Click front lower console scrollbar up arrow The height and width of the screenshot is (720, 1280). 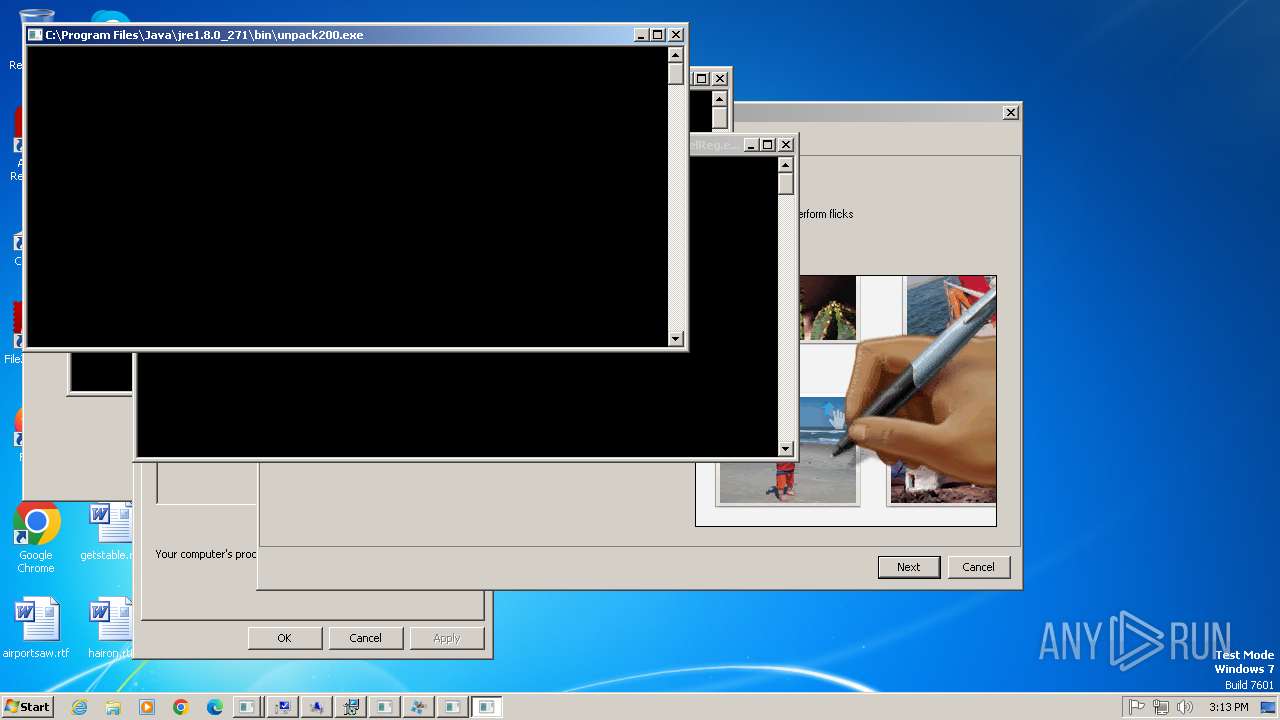coord(786,165)
